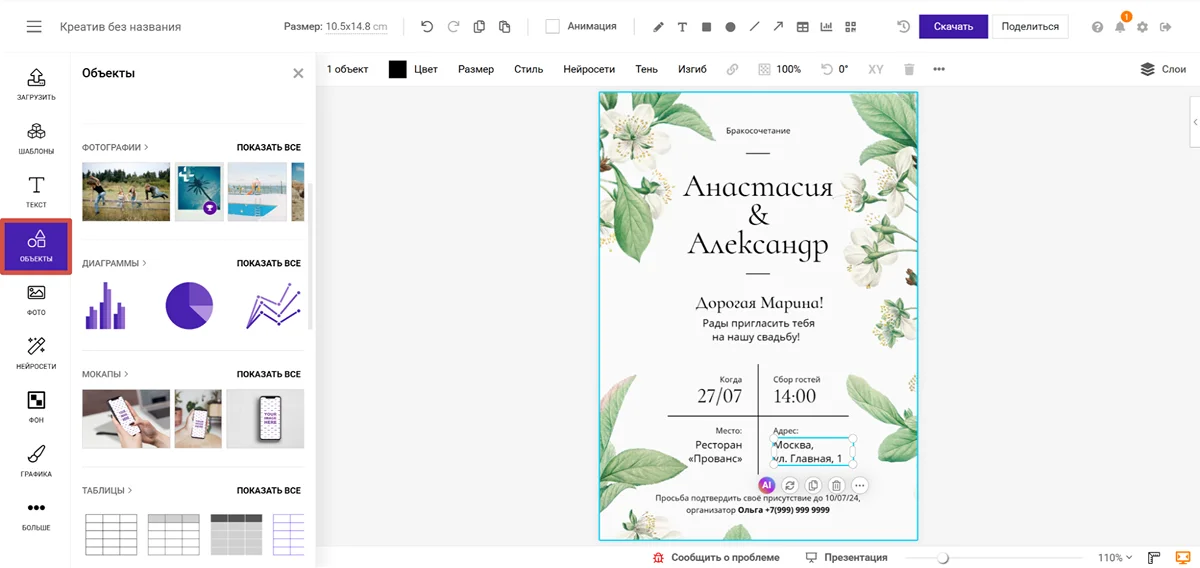Enable the Анимация checkbox

click(x=552, y=27)
